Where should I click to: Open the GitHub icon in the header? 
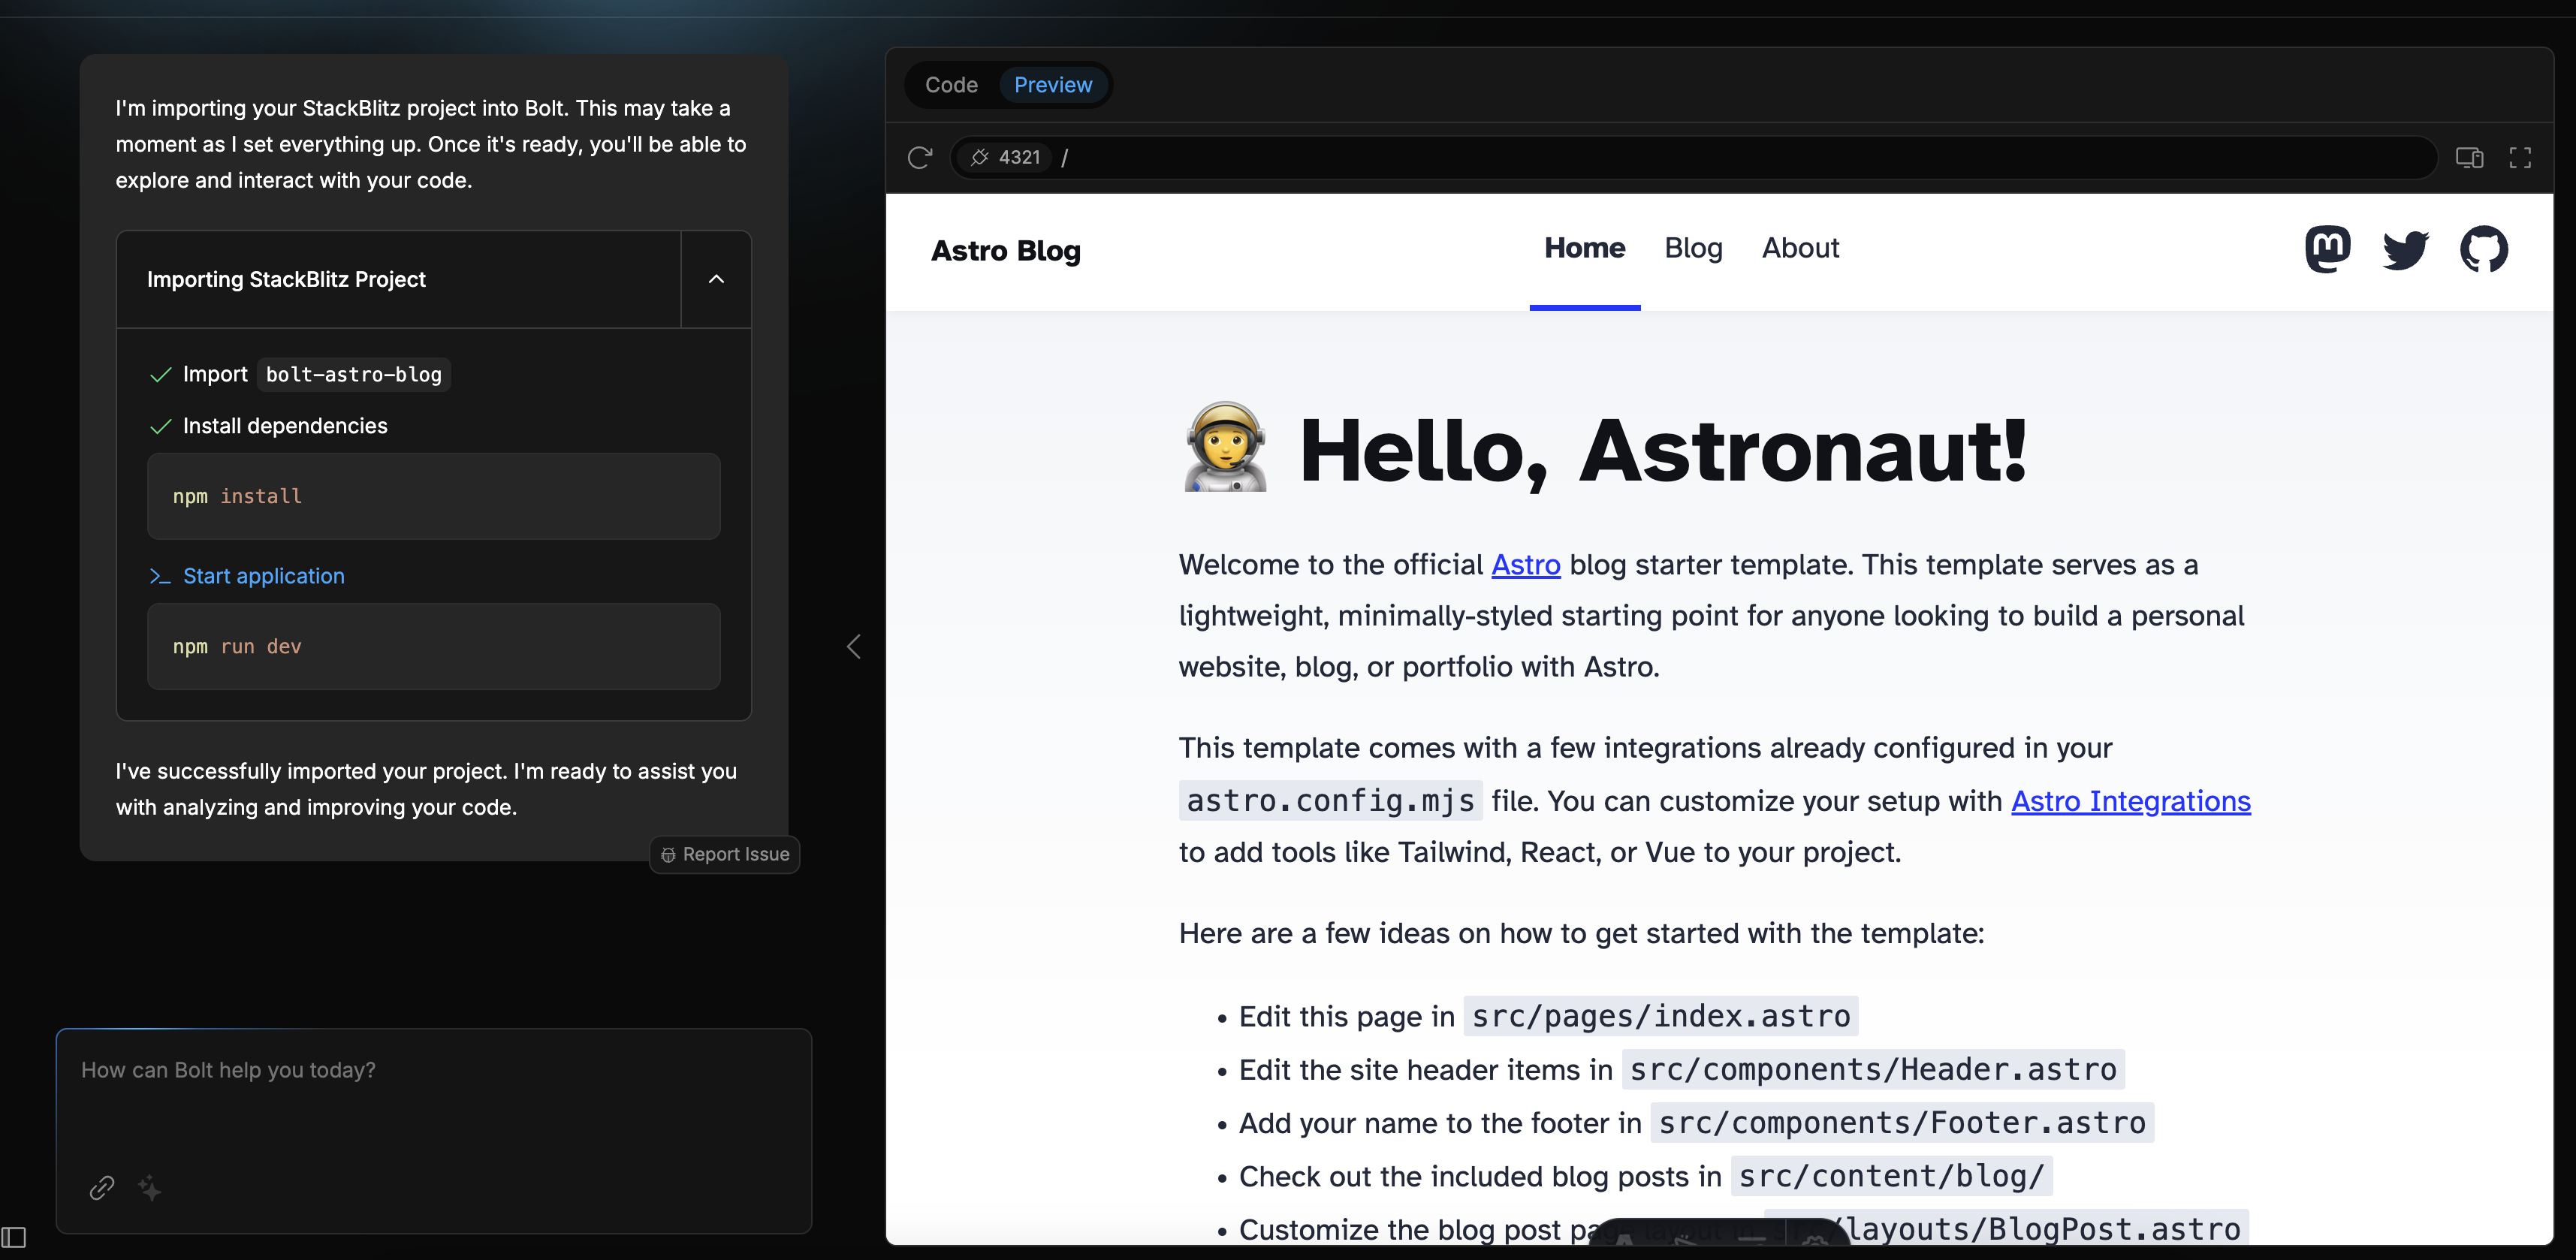(x=2483, y=249)
